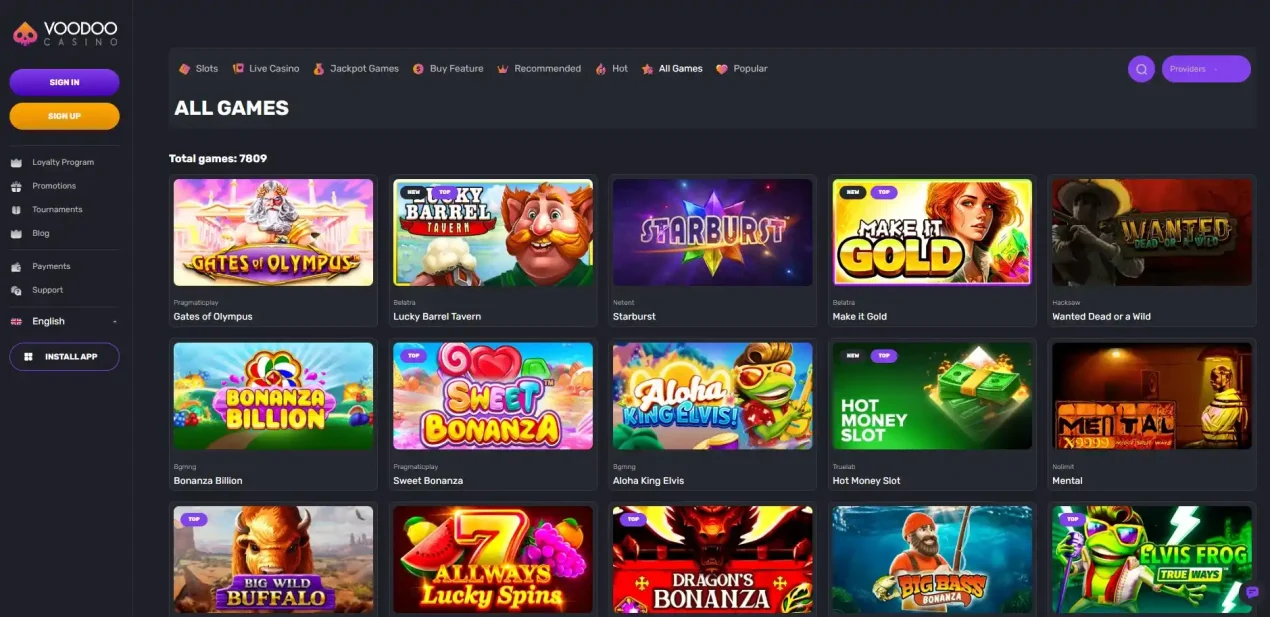The width and height of the screenshot is (1270, 617).
Task: Open the Gates of Olympus game thumbnail
Action: 273,232
